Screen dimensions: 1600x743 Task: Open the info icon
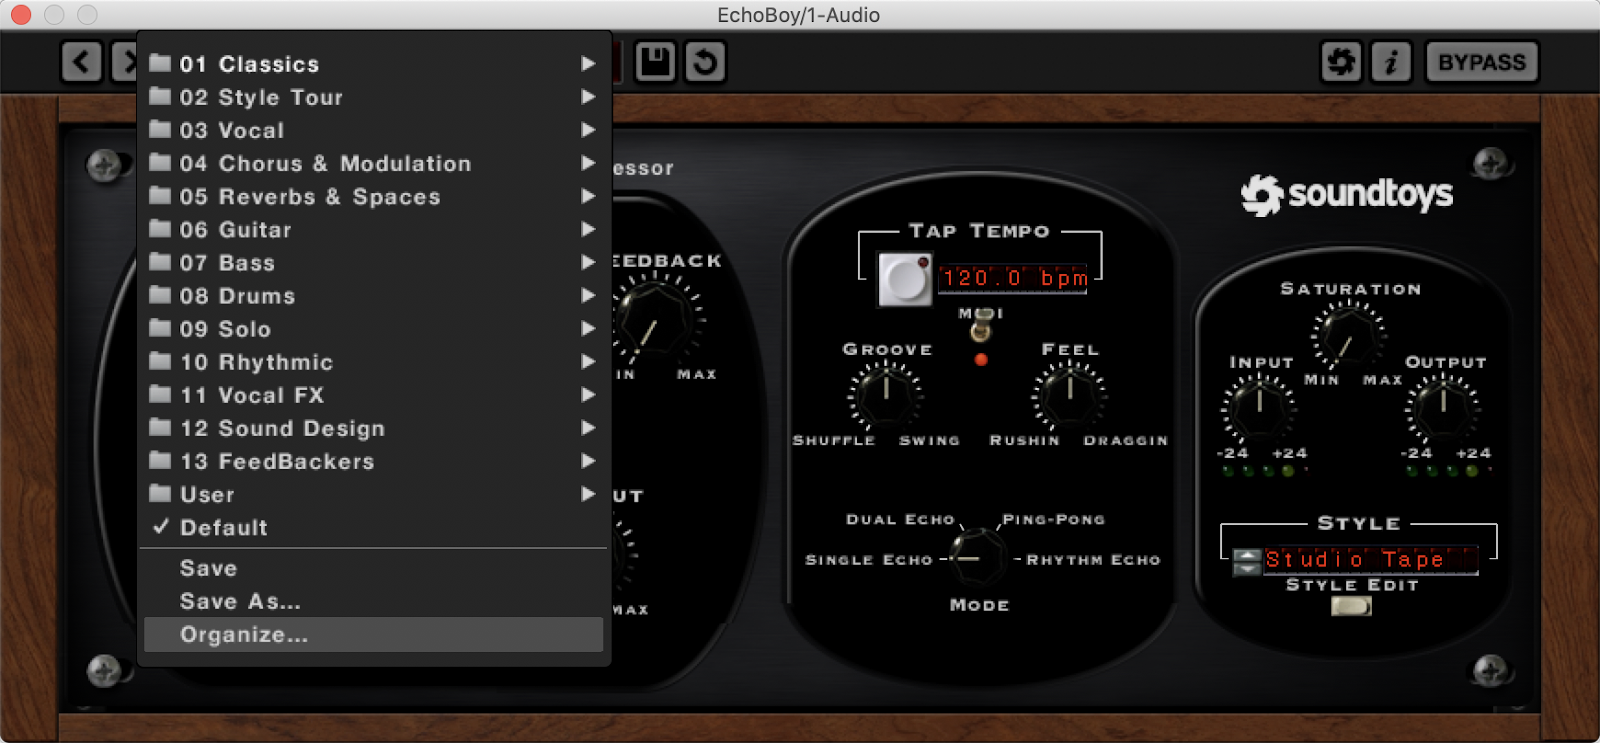pyautogui.click(x=1391, y=62)
